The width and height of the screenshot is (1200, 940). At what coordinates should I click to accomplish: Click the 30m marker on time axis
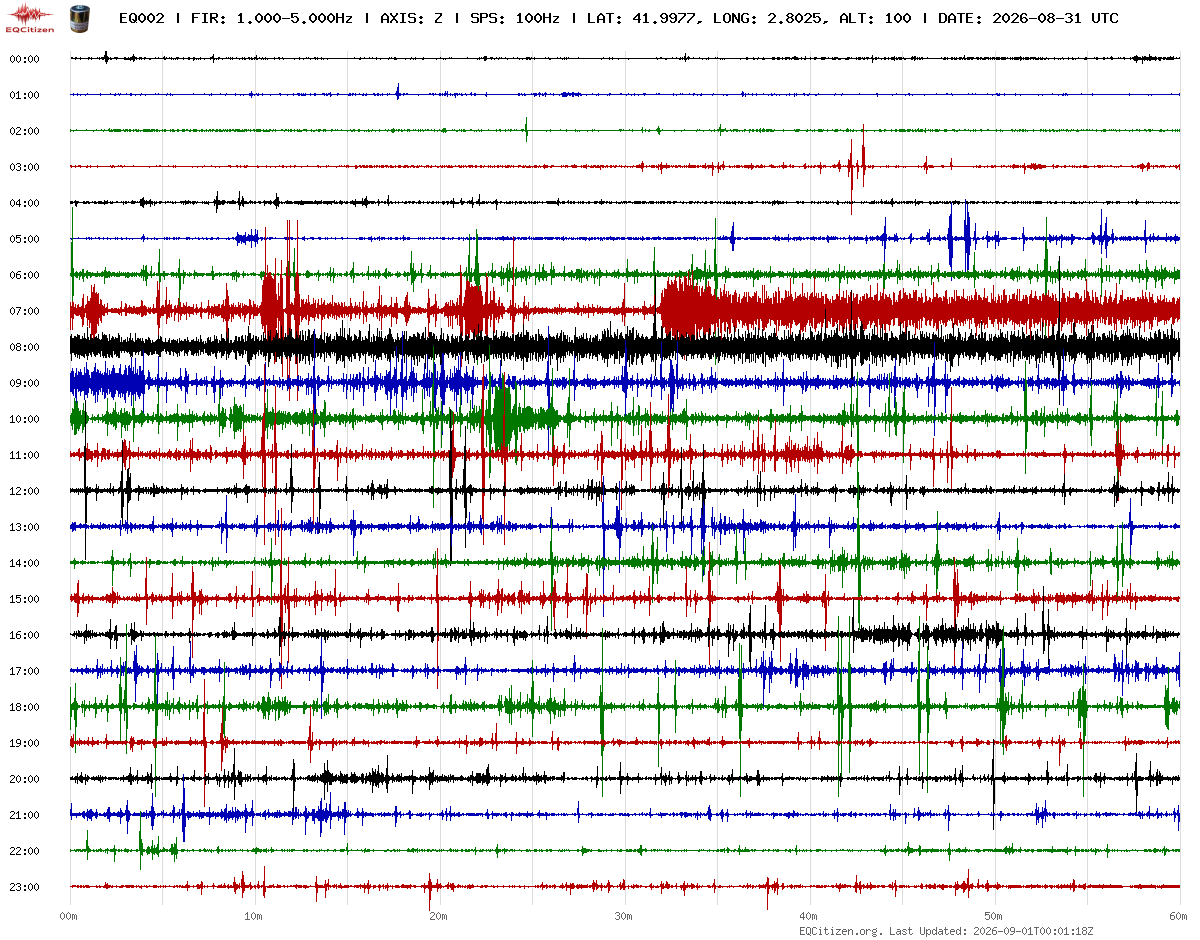click(623, 916)
